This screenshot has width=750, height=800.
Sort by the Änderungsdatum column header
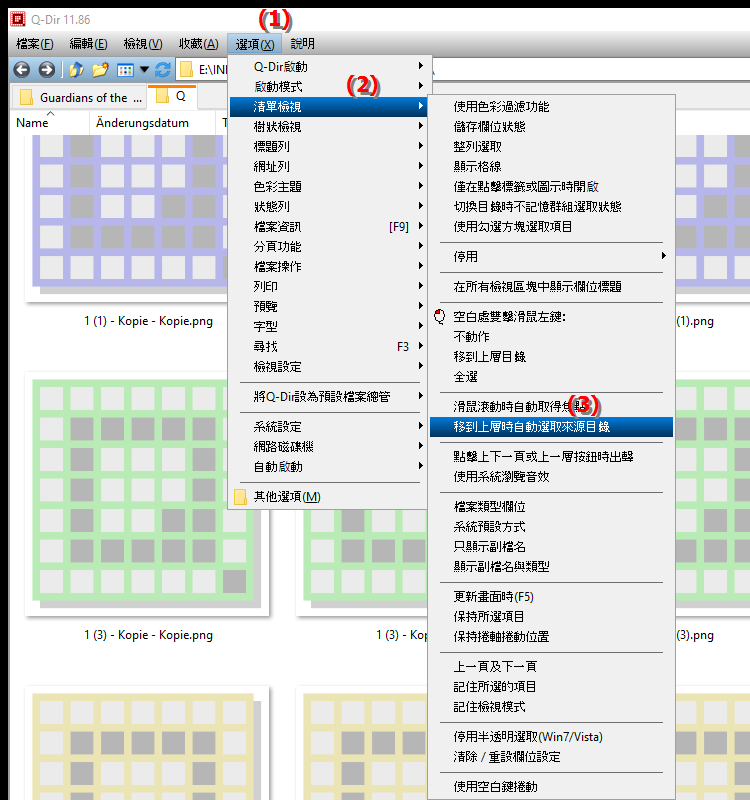pos(152,123)
